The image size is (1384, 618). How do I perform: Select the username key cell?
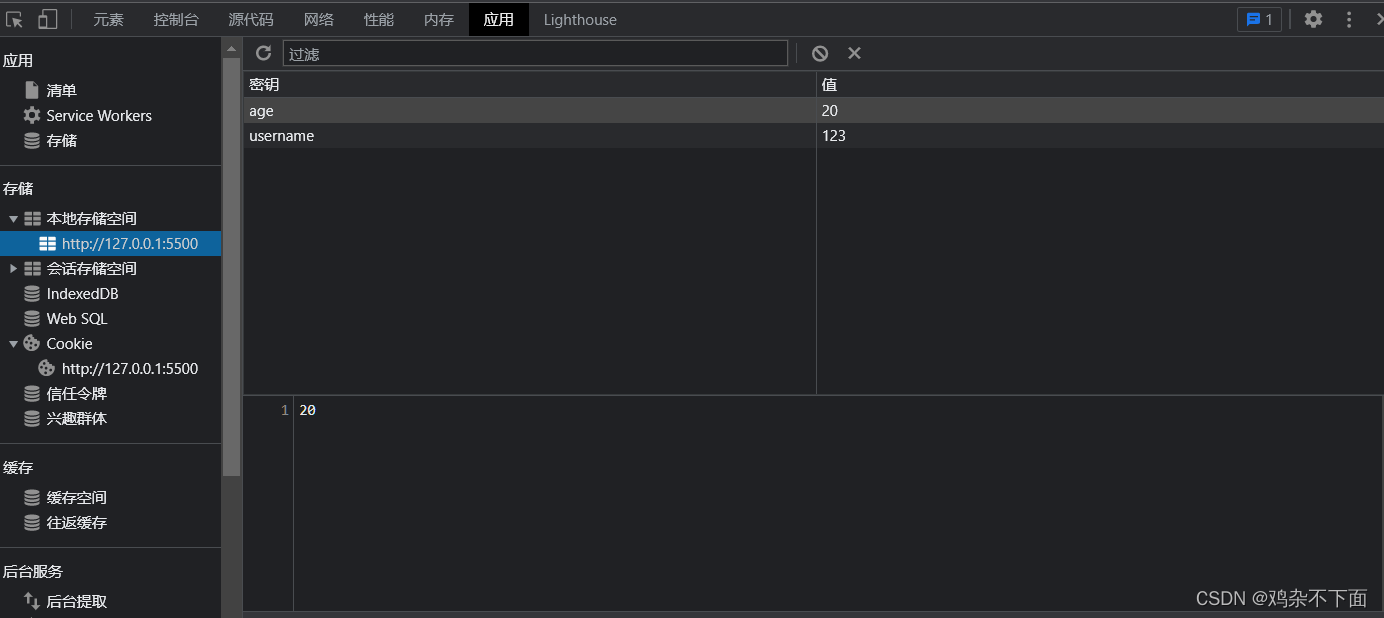pos(530,135)
